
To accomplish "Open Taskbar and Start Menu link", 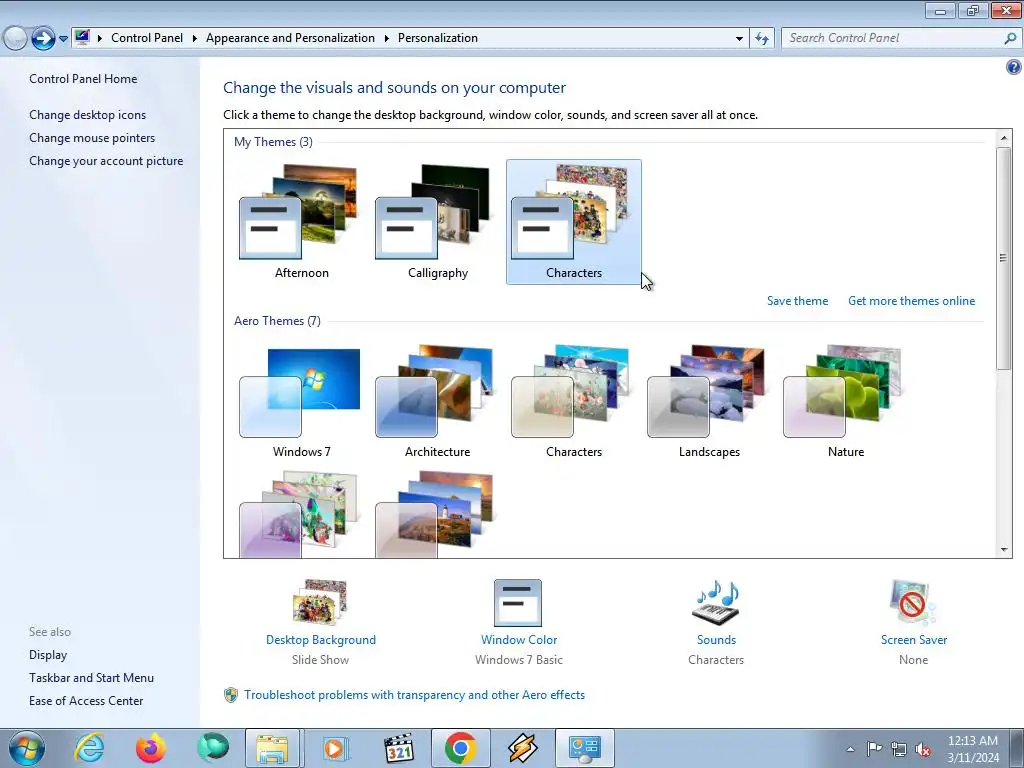I will click(91, 678).
